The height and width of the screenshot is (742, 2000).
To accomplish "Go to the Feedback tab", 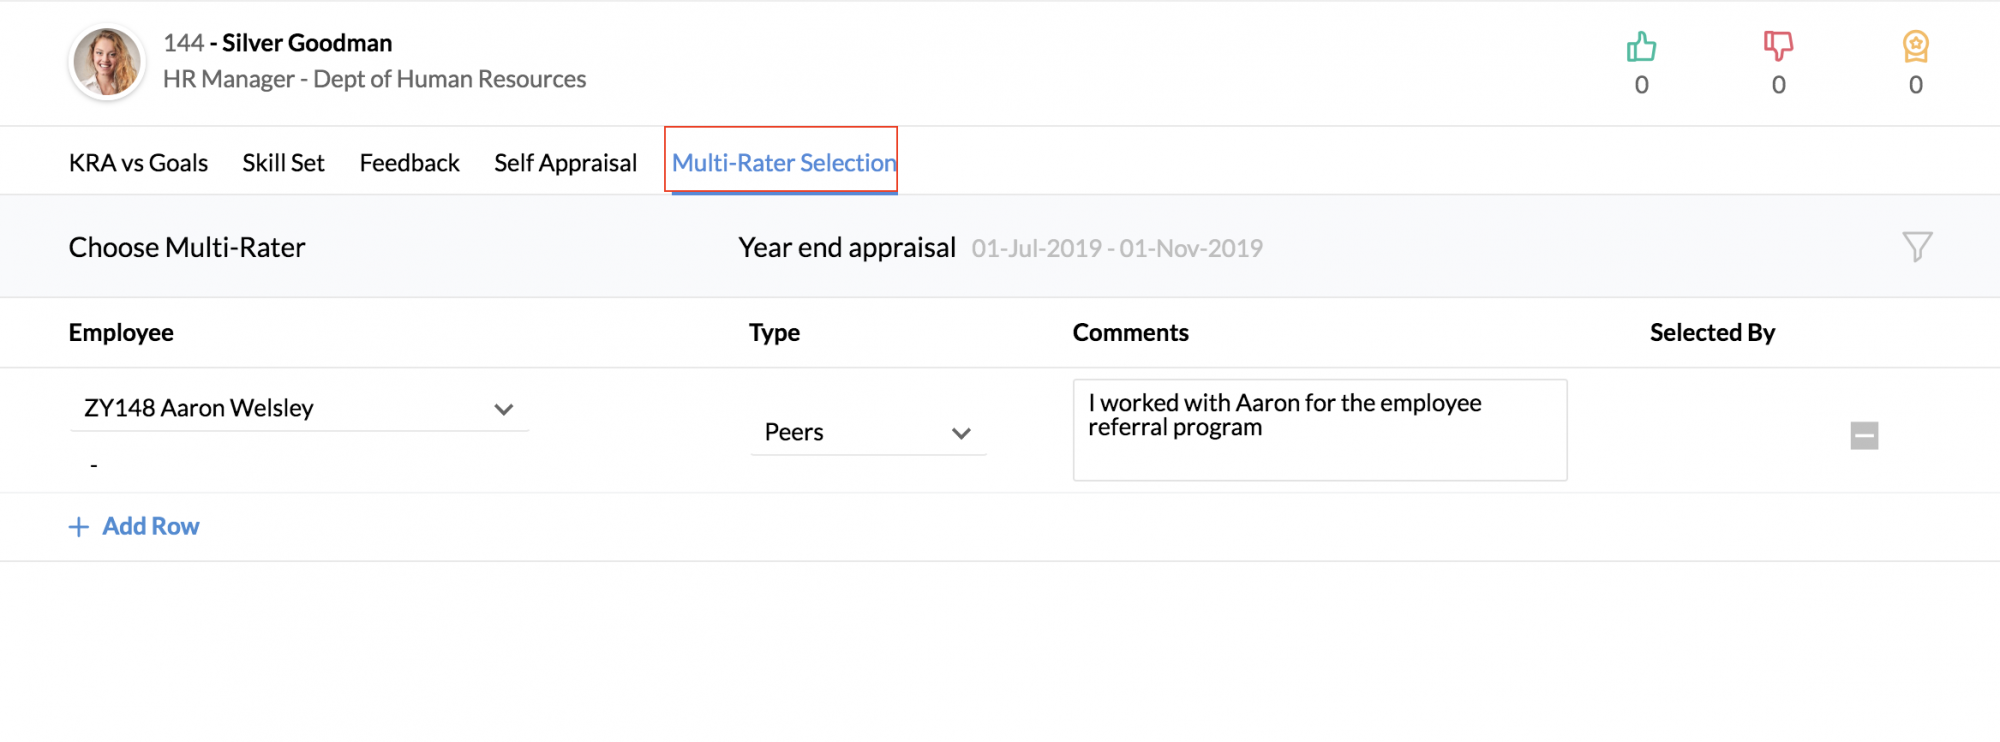I will [409, 162].
